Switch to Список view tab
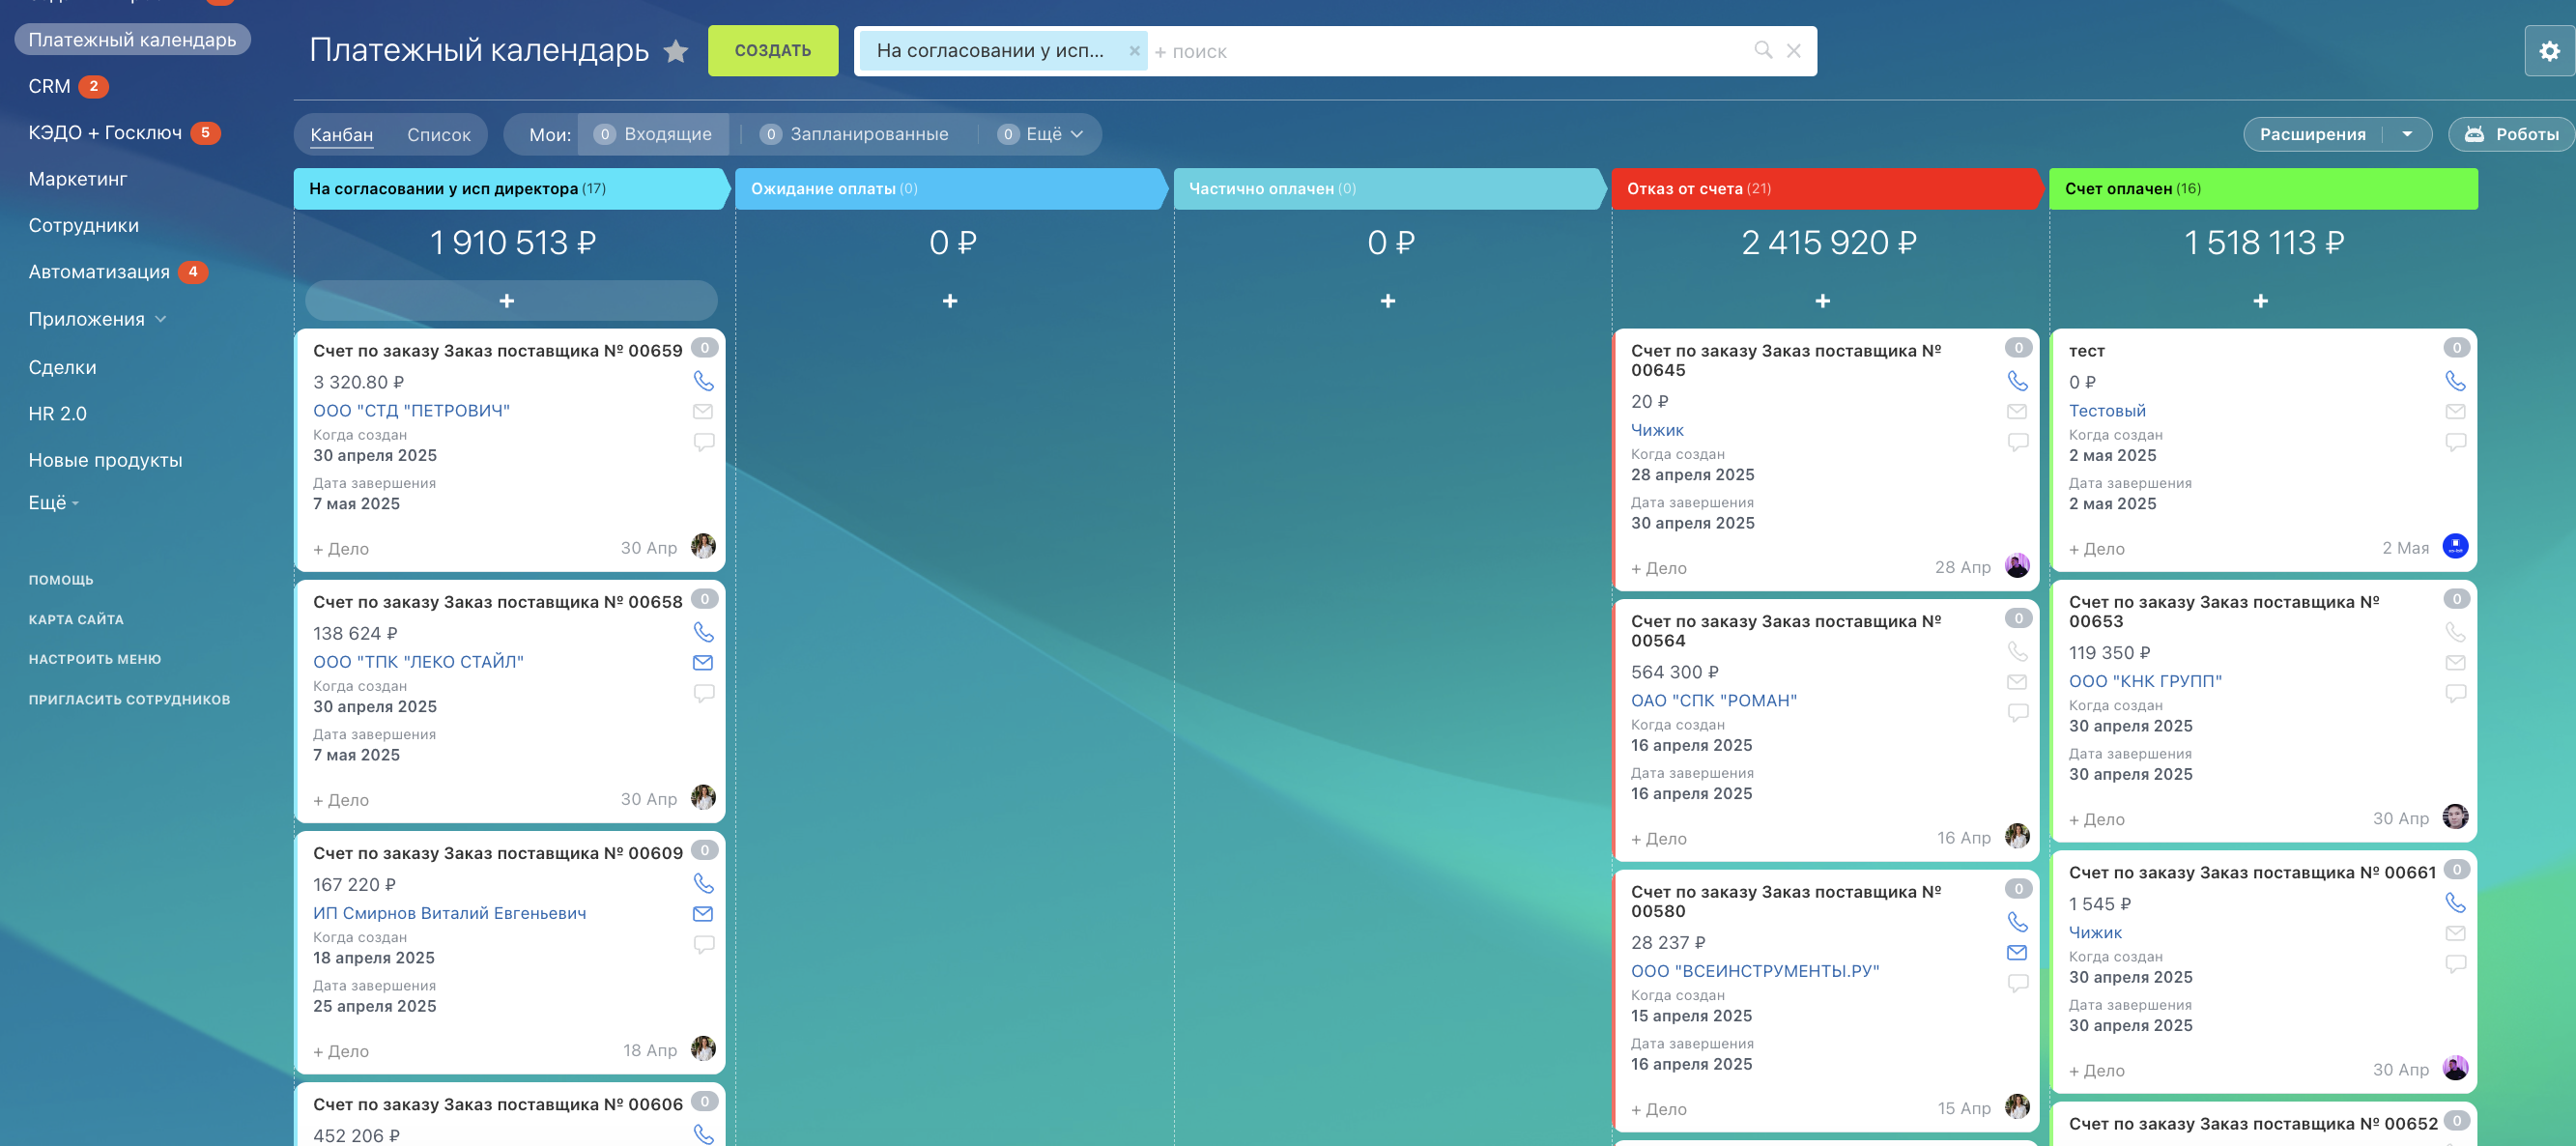The height and width of the screenshot is (1146, 2576). pyautogui.click(x=438, y=135)
